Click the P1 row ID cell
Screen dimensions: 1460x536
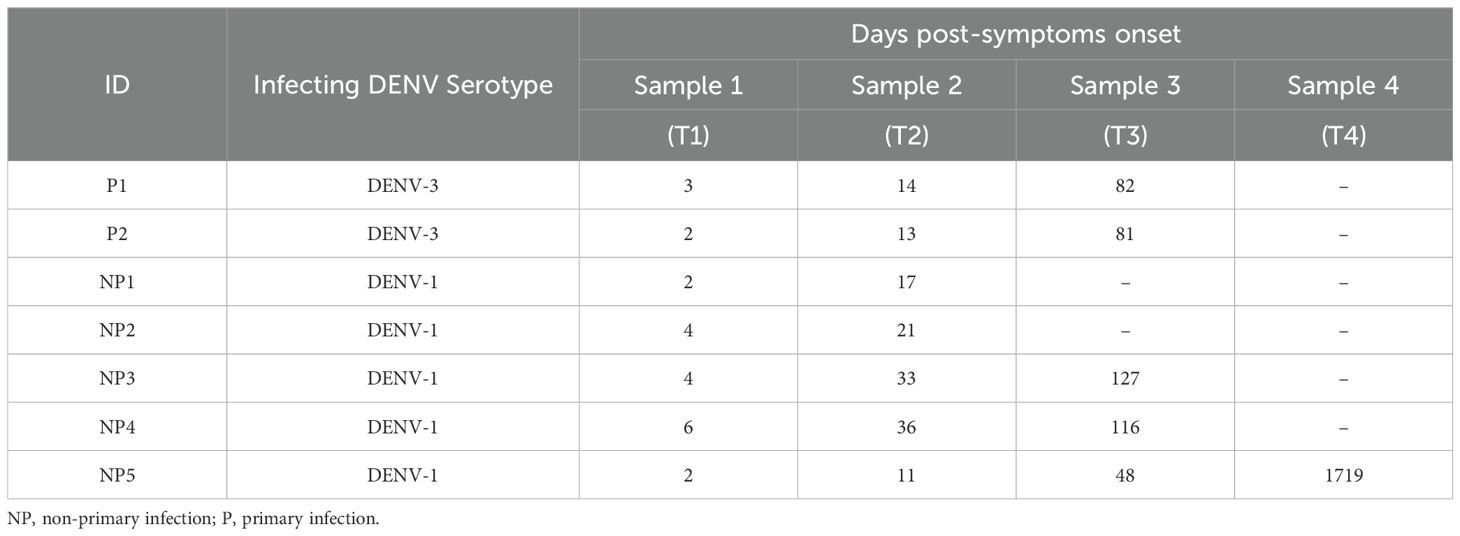tap(117, 186)
